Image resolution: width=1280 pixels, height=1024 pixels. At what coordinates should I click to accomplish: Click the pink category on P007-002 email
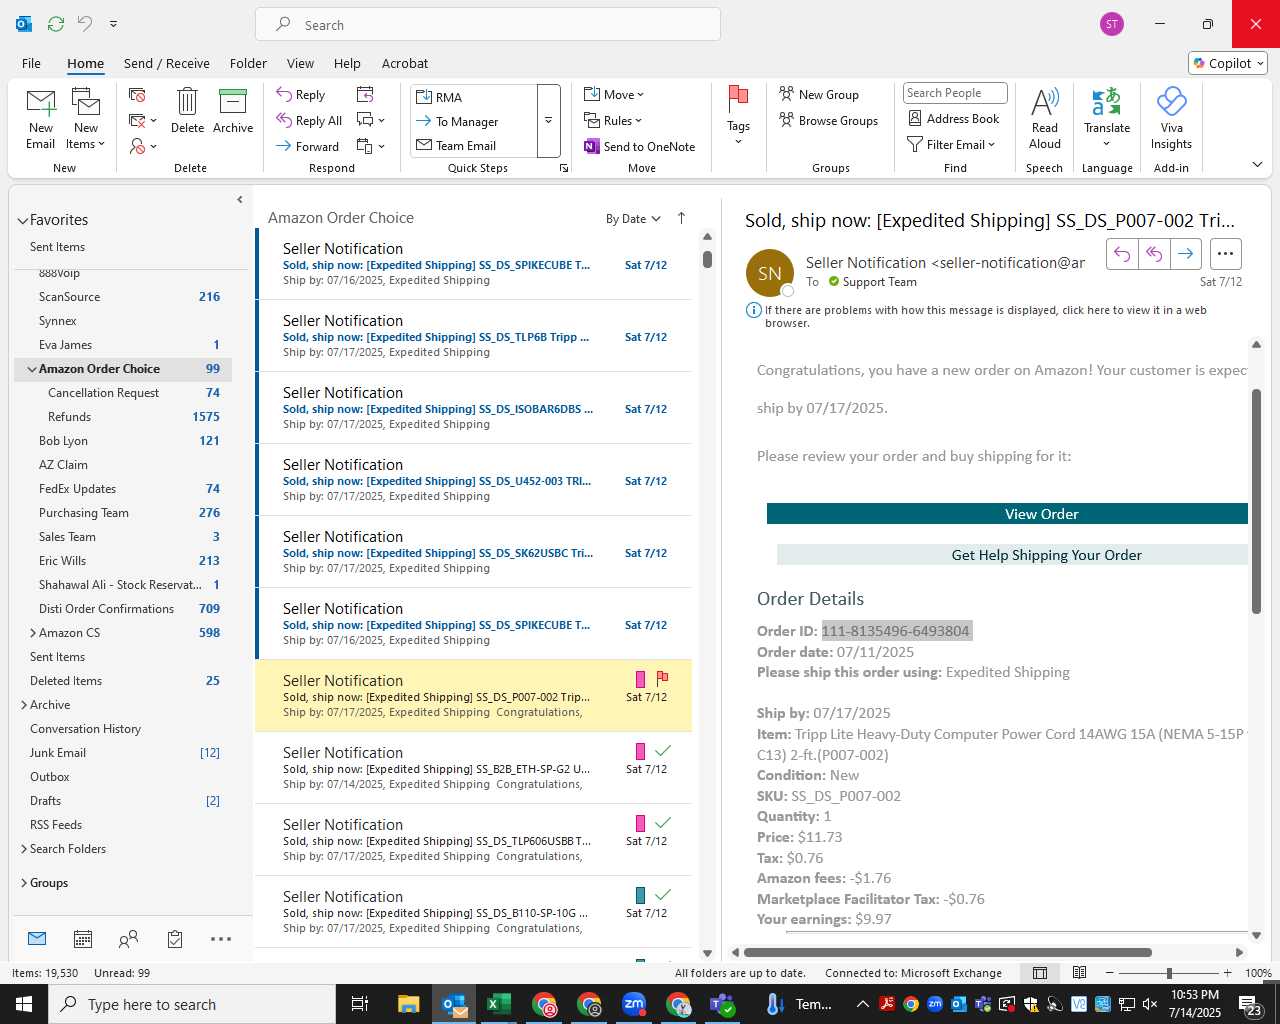[640, 679]
